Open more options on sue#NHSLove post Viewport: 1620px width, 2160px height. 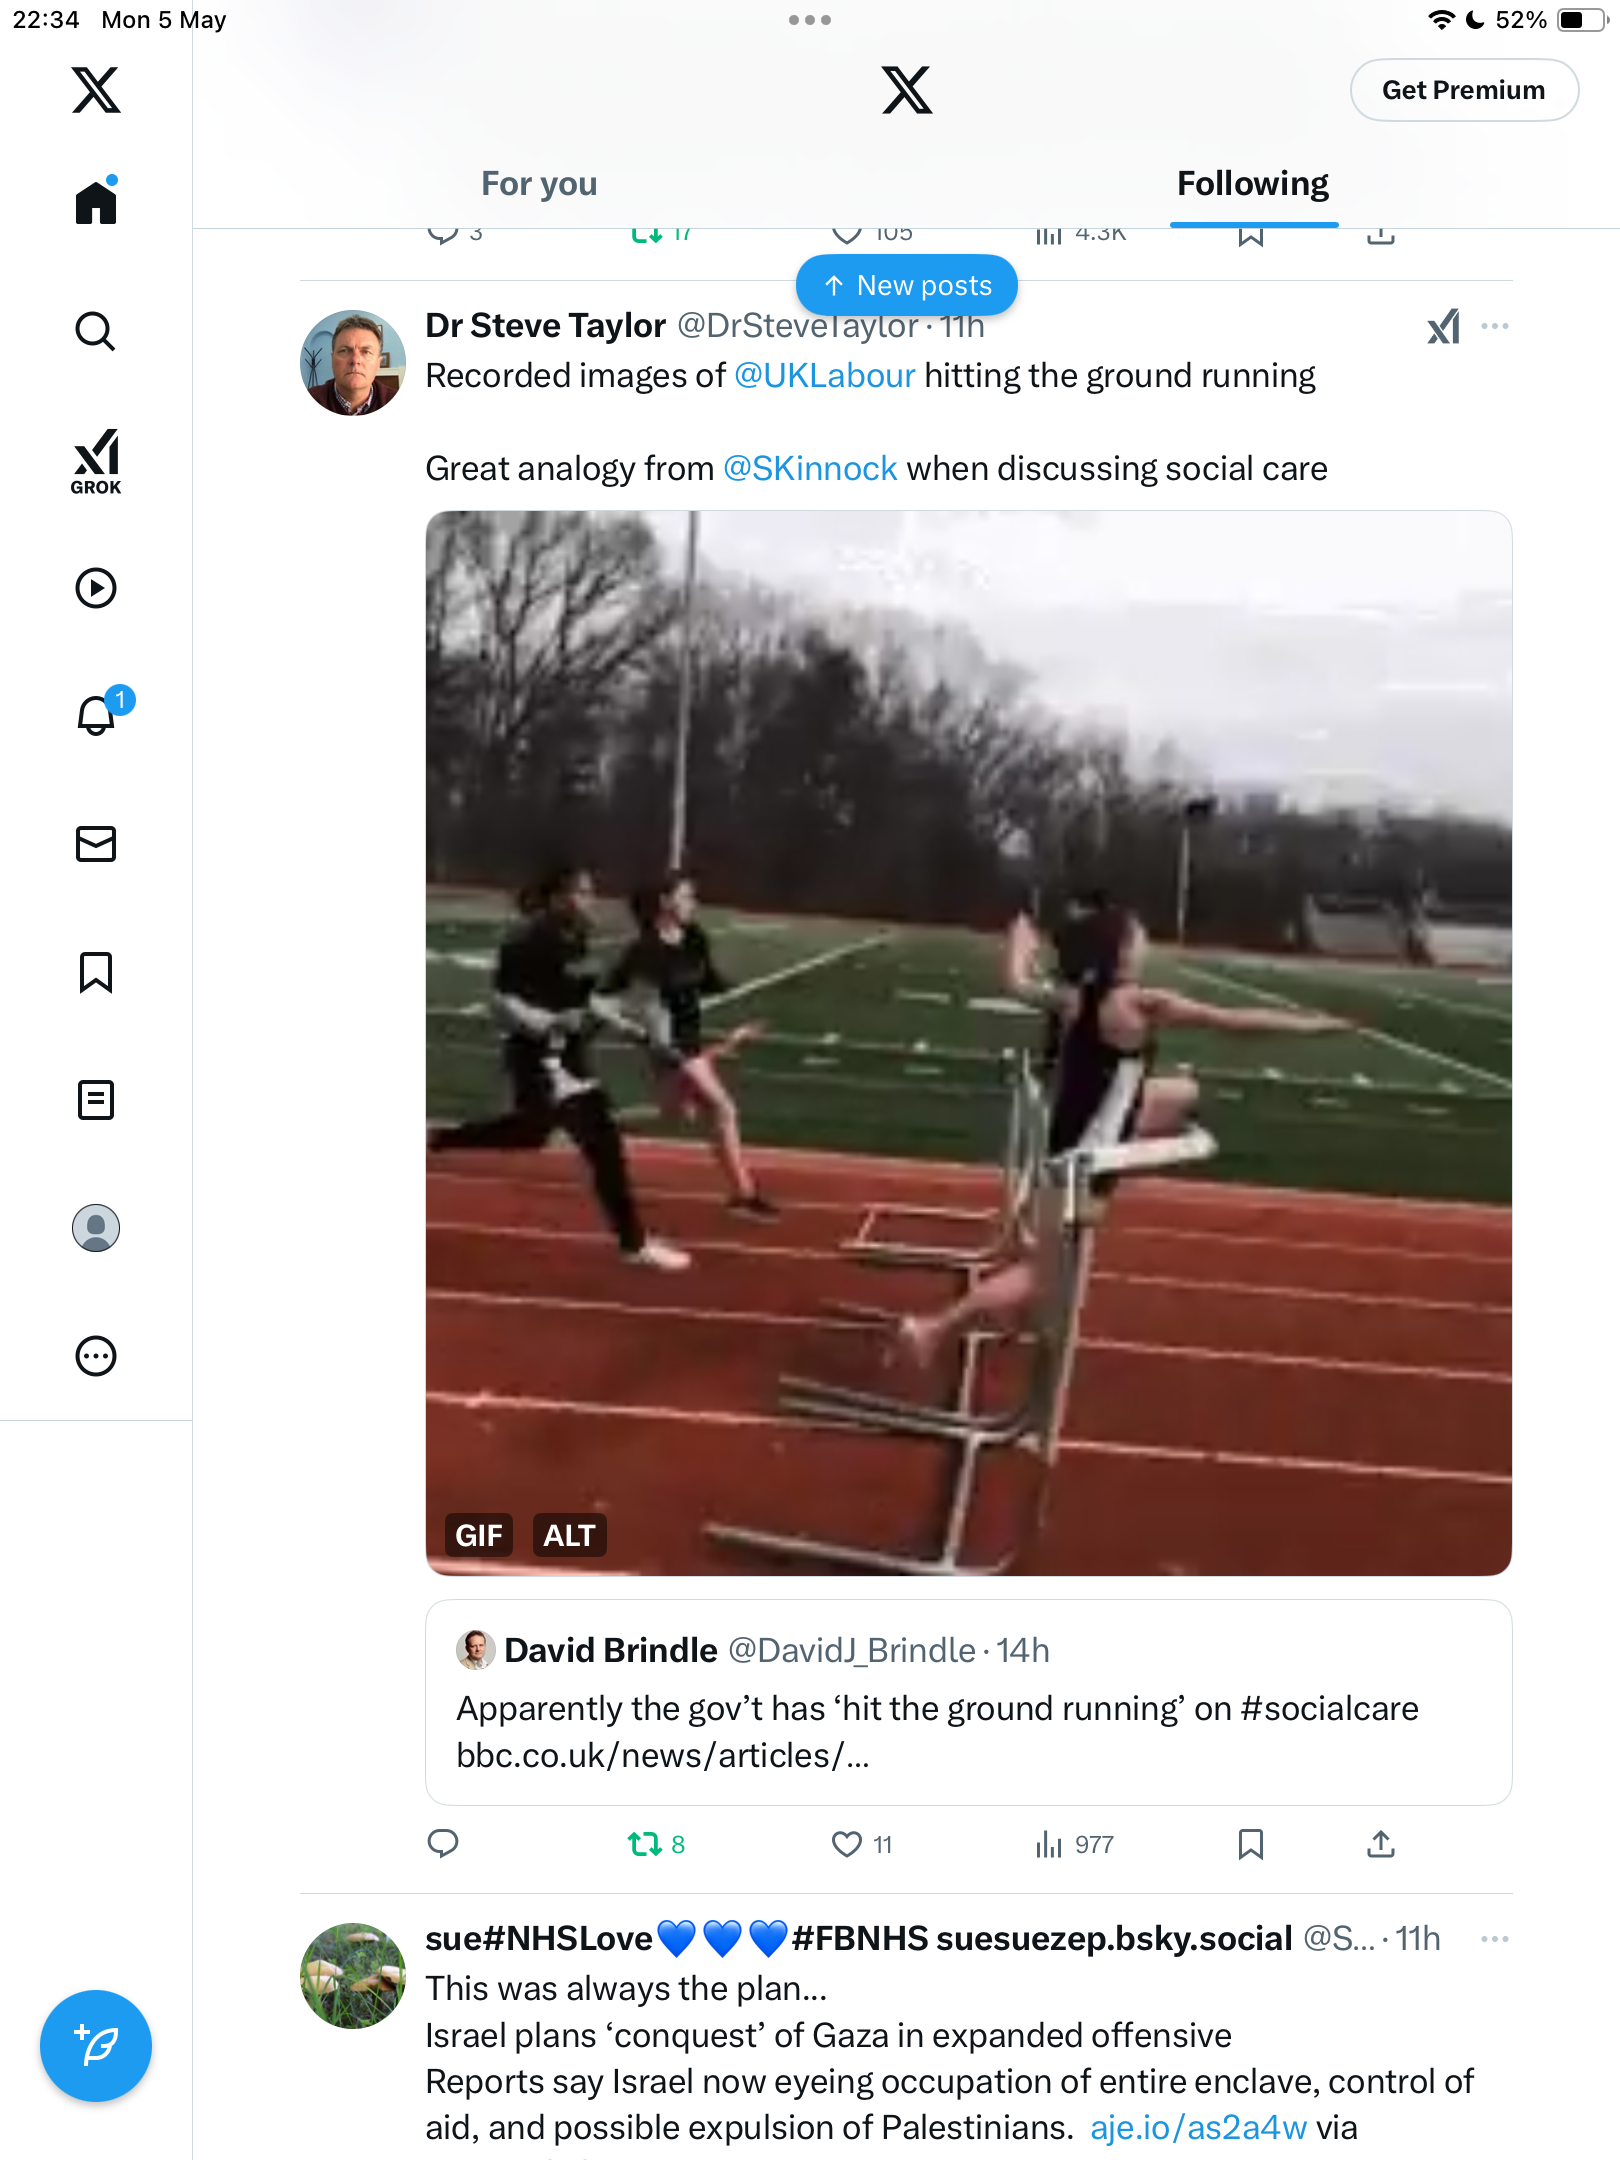point(1495,1939)
